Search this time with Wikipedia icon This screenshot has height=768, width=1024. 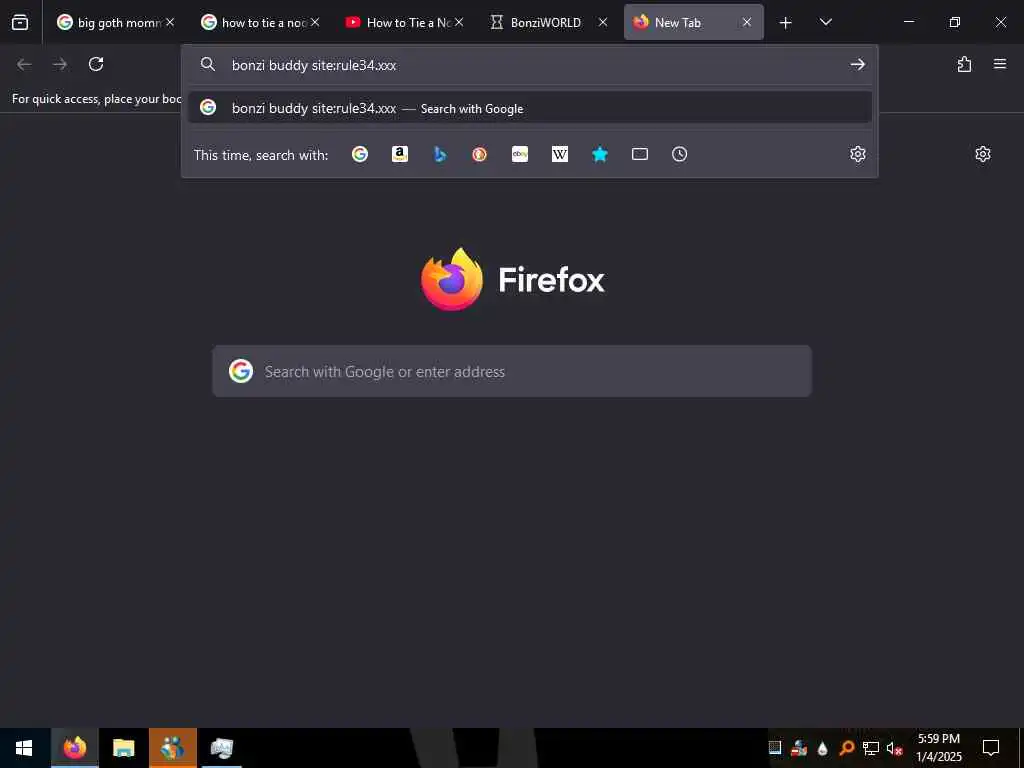(560, 154)
